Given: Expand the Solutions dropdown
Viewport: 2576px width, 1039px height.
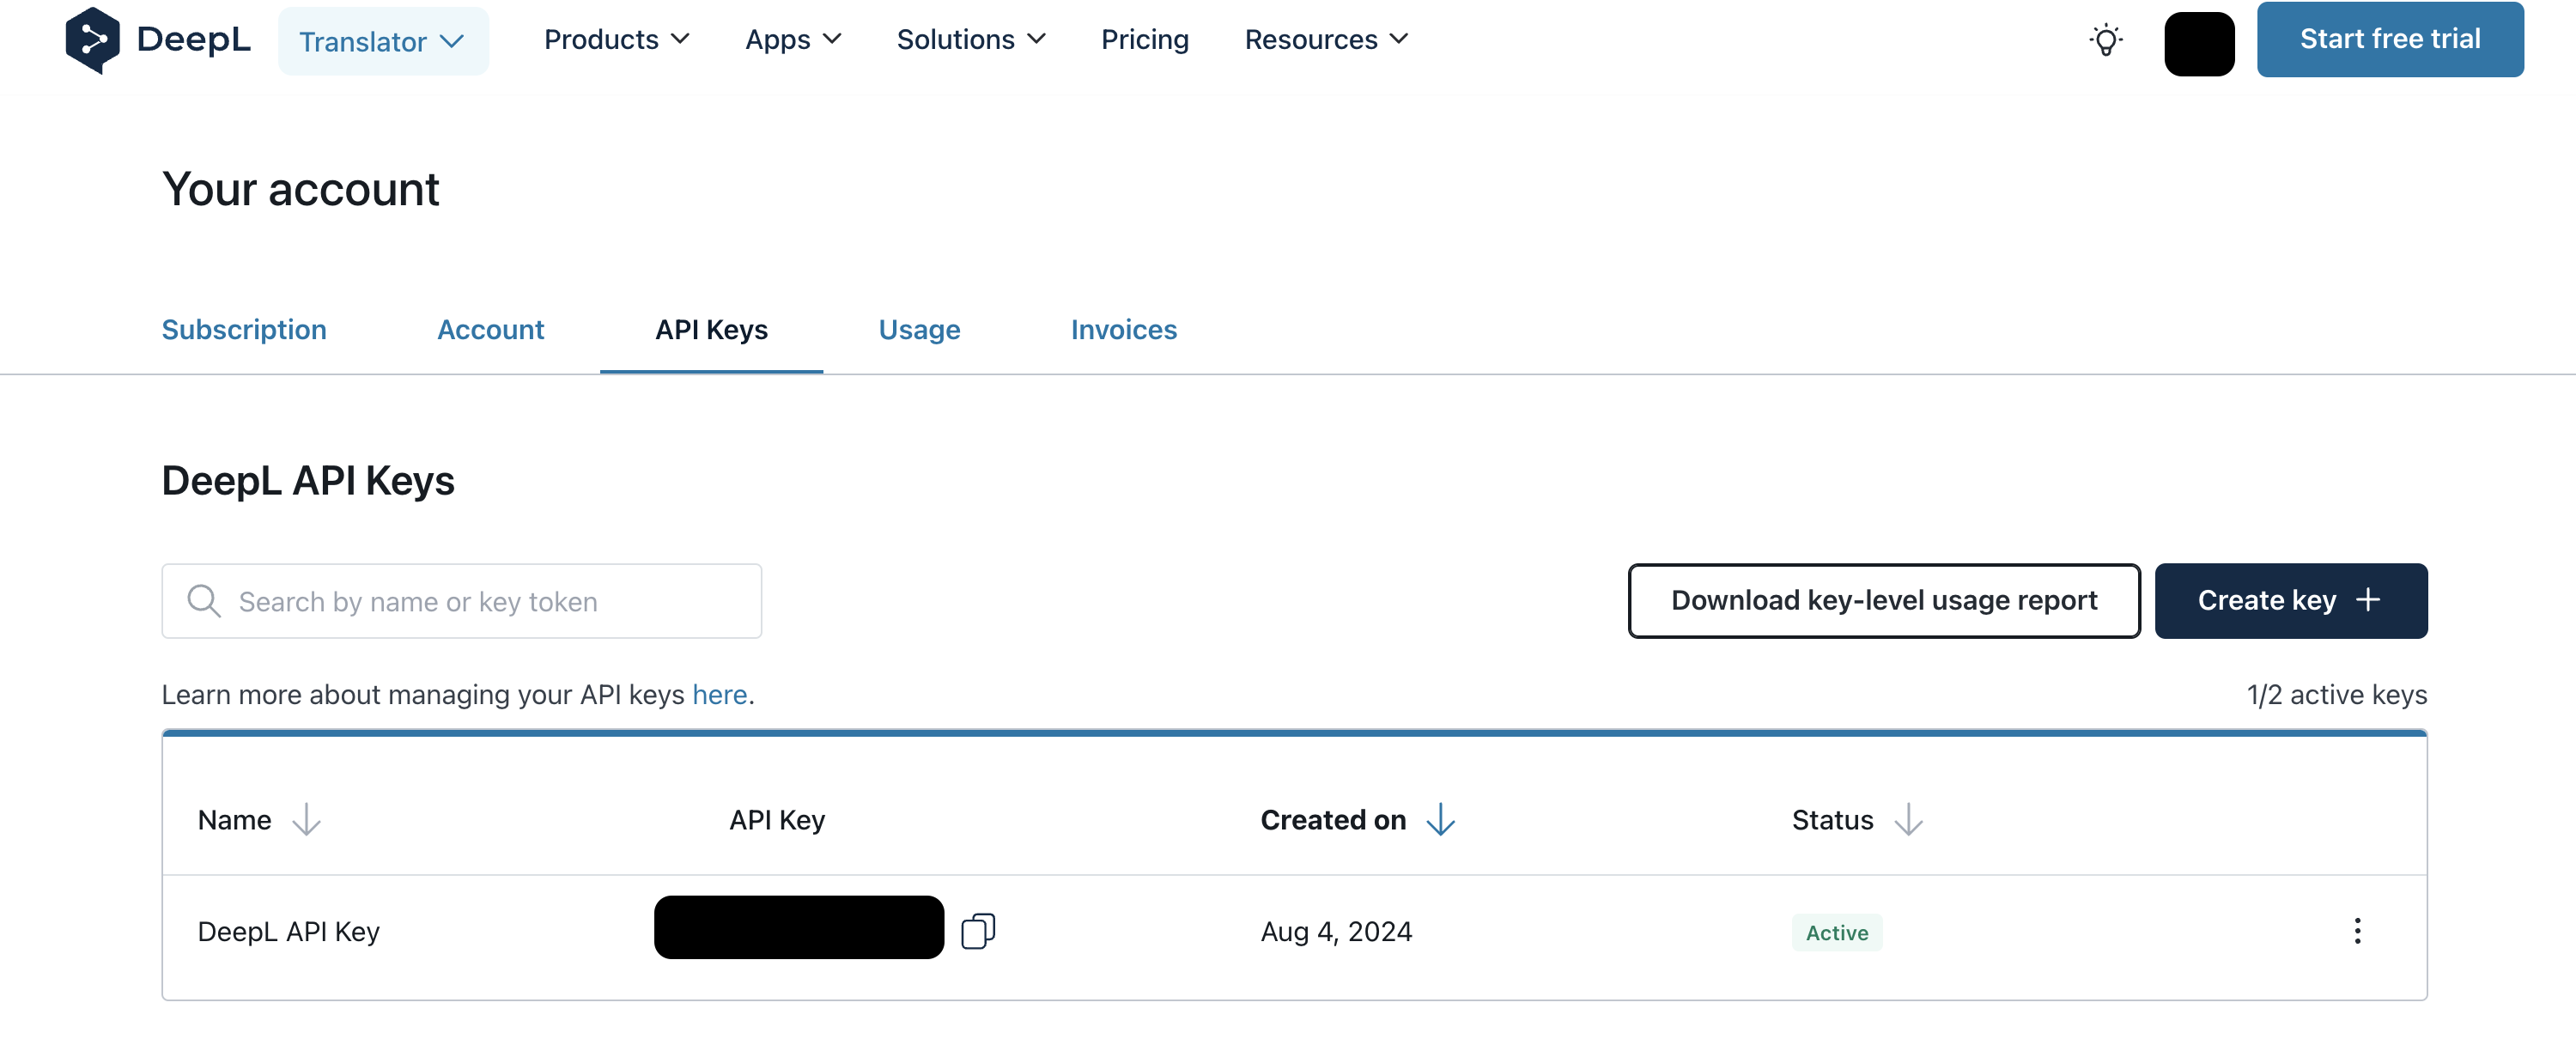Looking at the screenshot, I should (970, 39).
